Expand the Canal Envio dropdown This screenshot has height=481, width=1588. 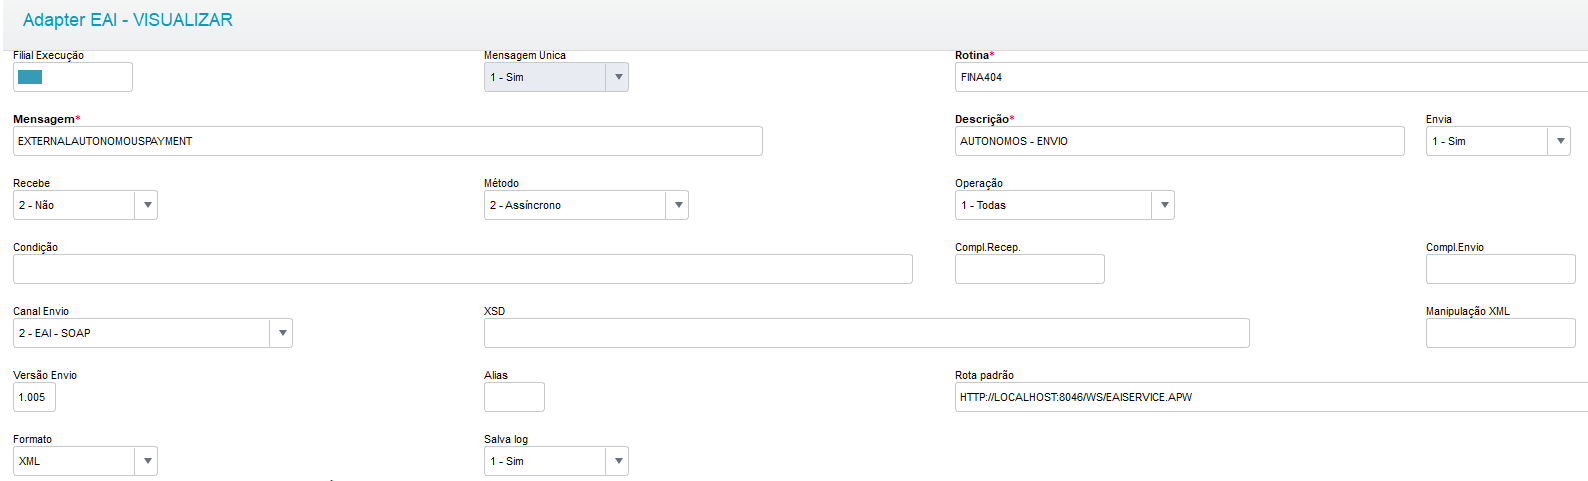click(x=282, y=333)
